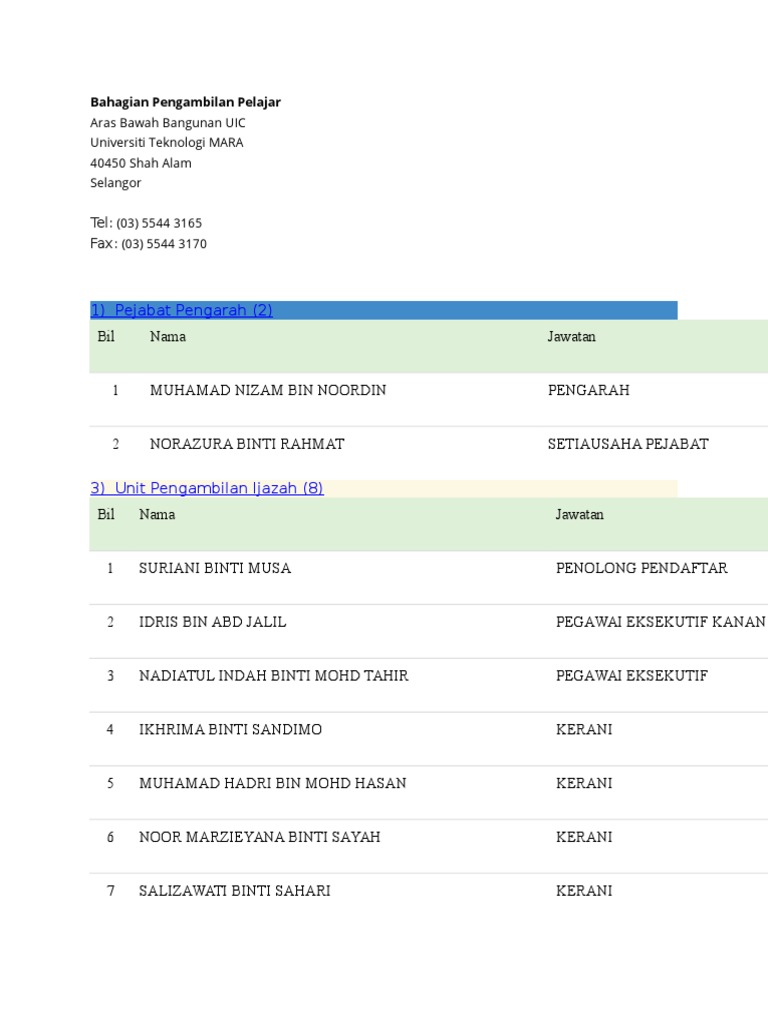Click 'KERANI' in Salizawati's row
Screen dimensions: 768x1024
pos(584,891)
